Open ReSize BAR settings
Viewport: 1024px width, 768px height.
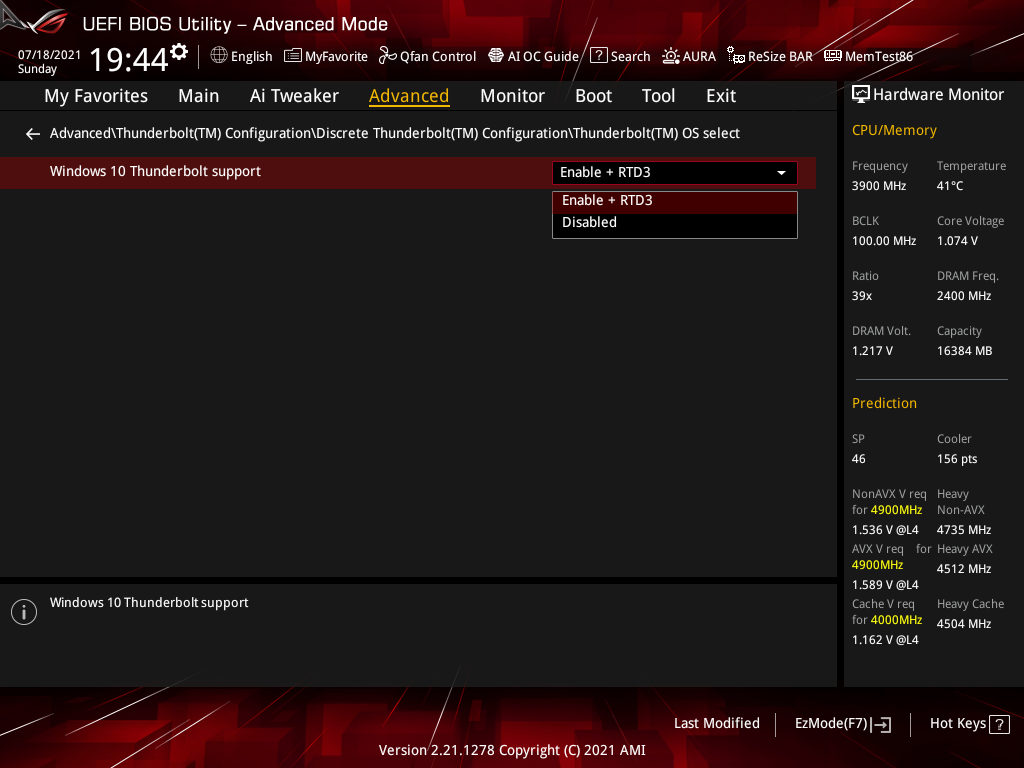click(769, 56)
